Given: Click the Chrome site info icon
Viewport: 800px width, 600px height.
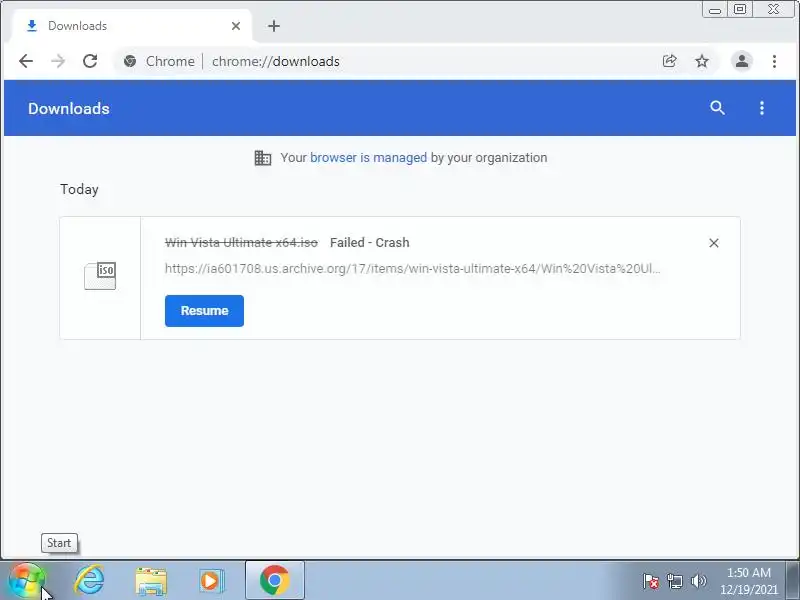Looking at the screenshot, I should [130, 61].
